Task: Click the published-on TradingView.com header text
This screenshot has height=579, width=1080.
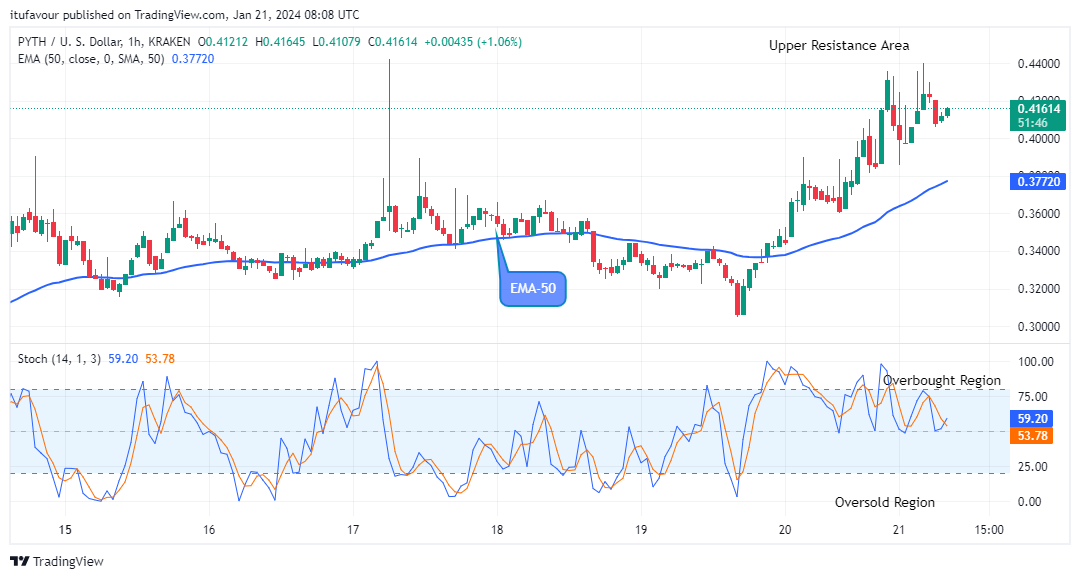Action: [185, 14]
